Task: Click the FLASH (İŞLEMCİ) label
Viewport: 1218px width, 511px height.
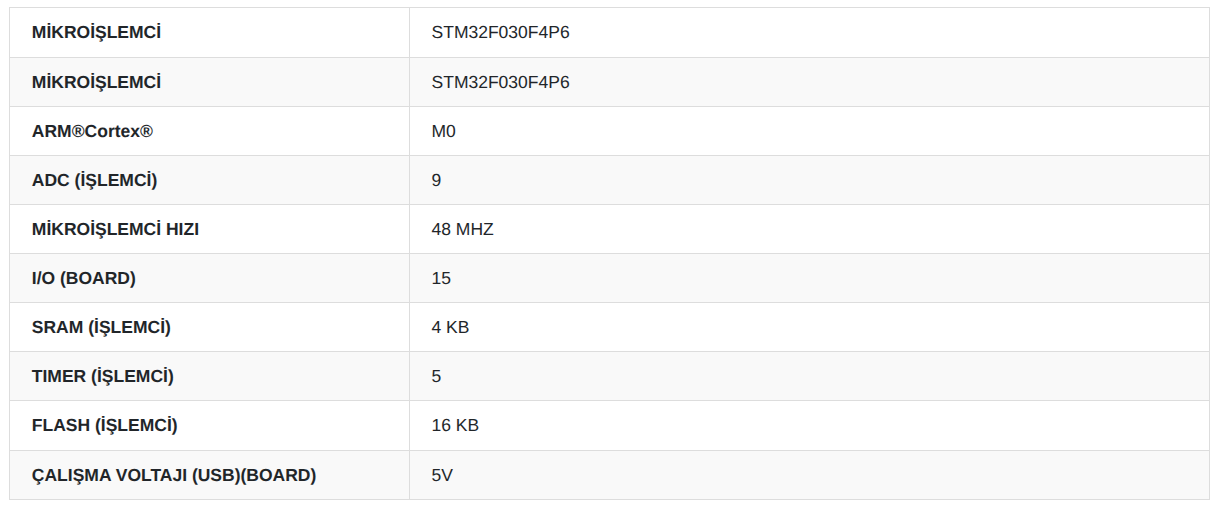Action: coord(104,425)
